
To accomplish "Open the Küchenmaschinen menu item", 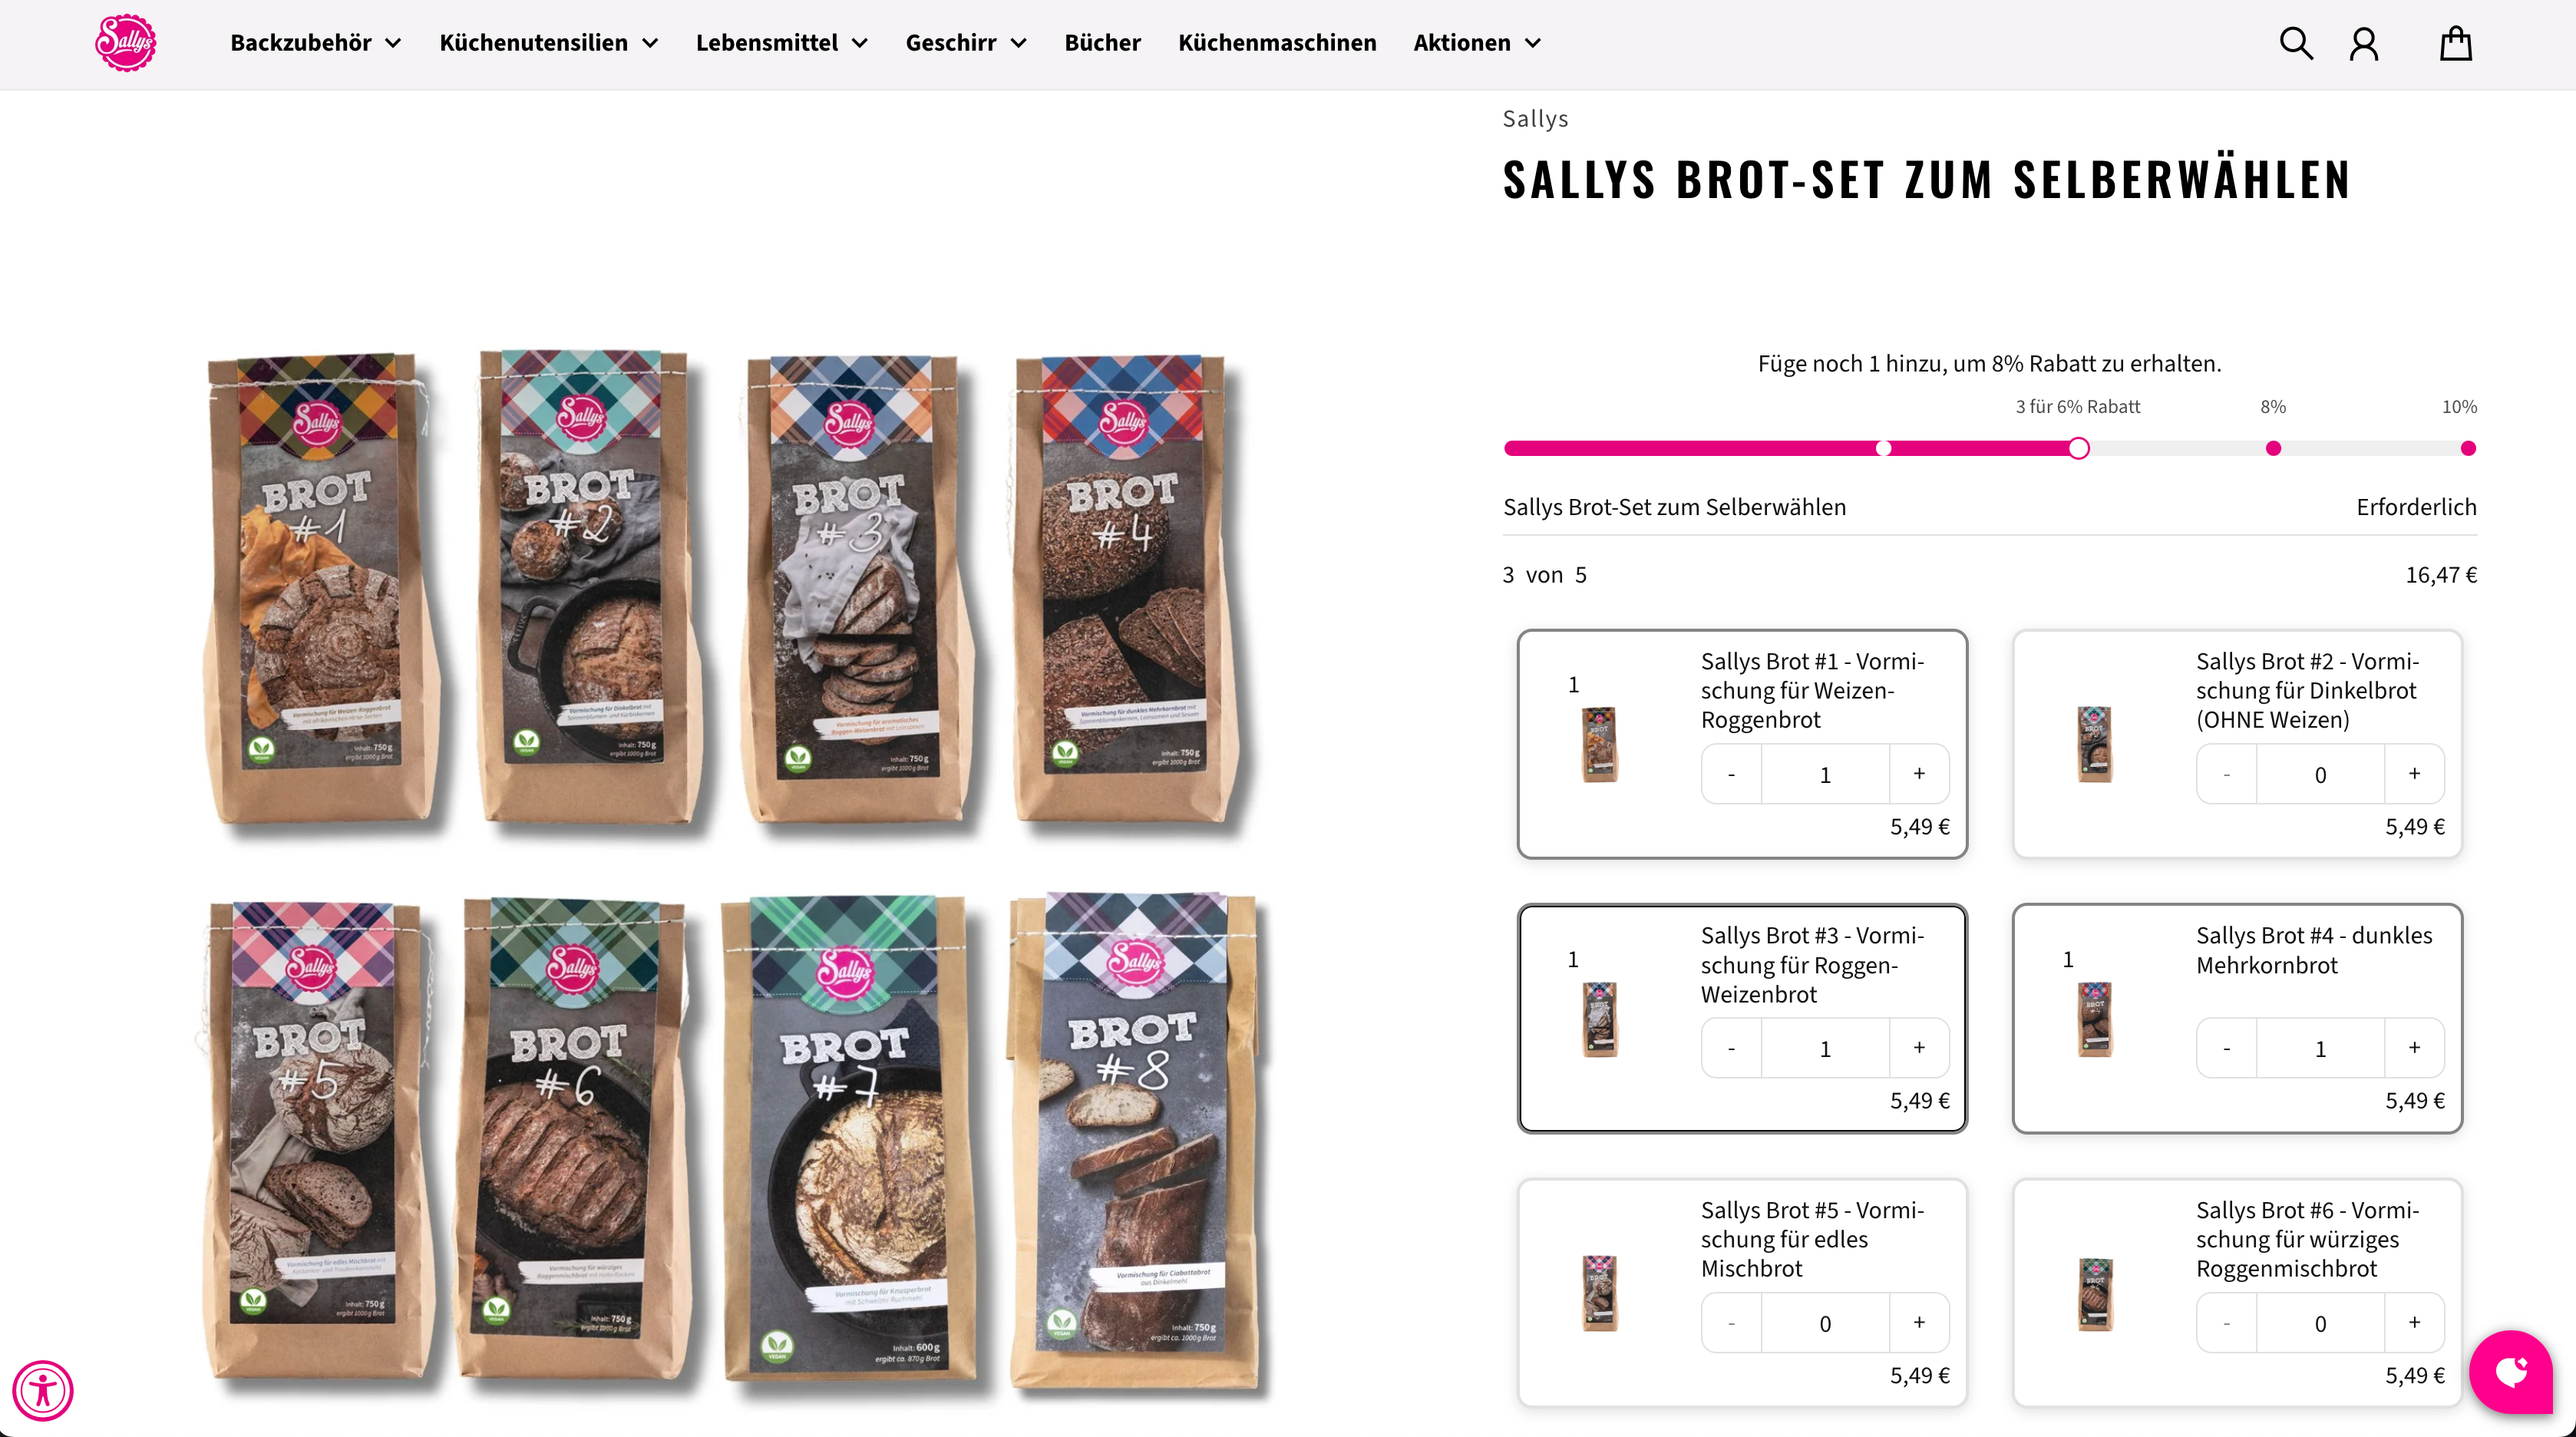I will [1277, 43].
